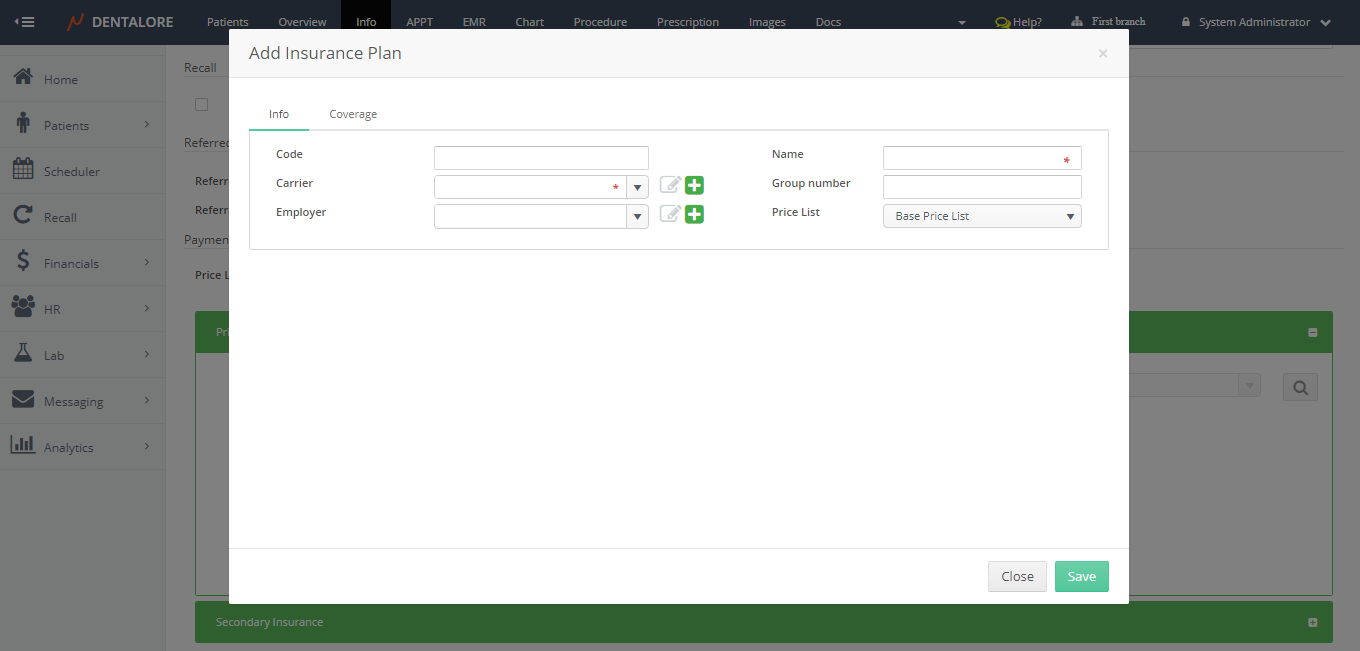Save the insurance plan
The image size is (1360, 651).
pyautogui.click(x=1081, y=576)
